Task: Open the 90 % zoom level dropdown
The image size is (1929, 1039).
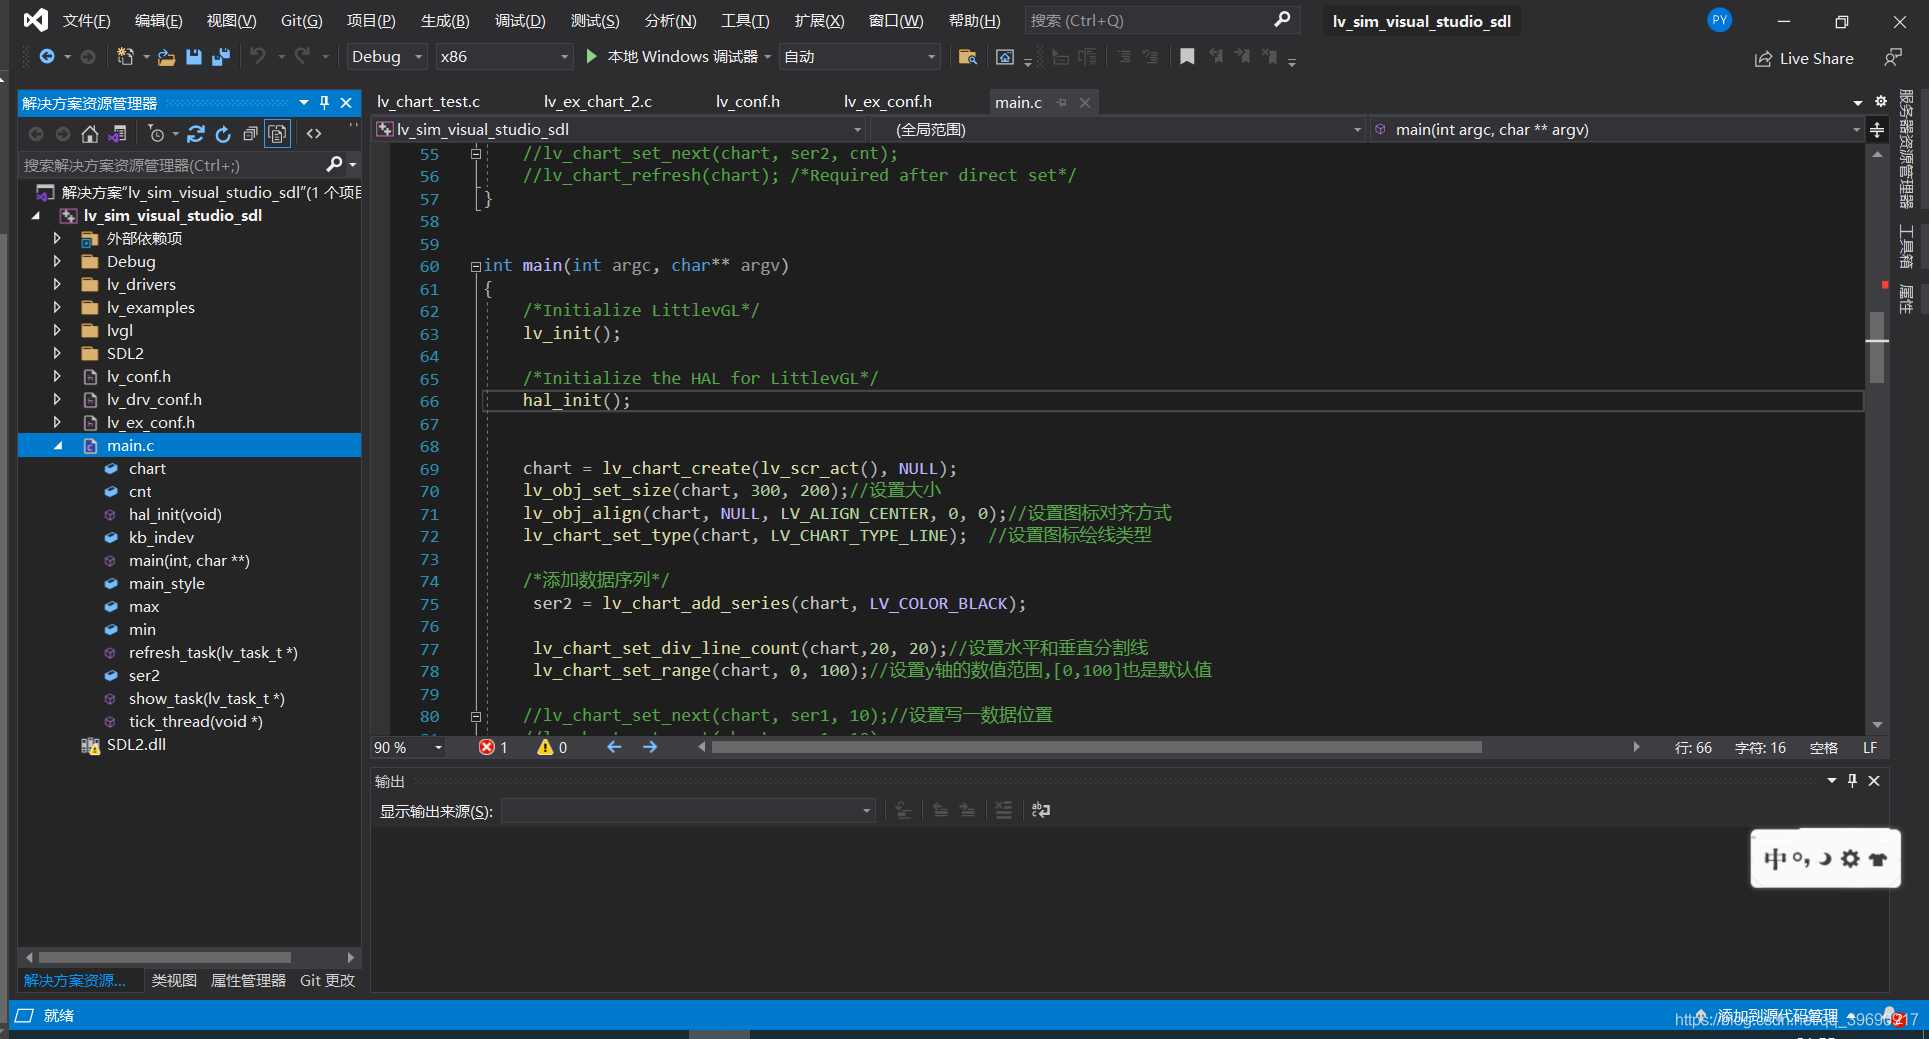Action: pyautogui.click(x=408, y=748)
